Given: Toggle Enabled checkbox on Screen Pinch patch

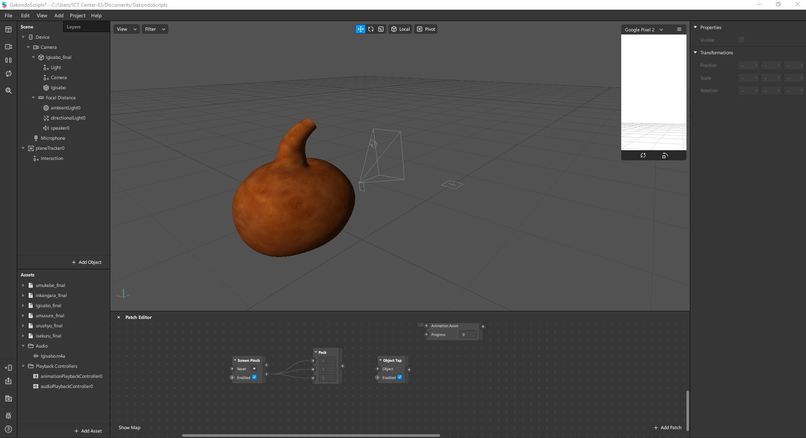Looking at the screenshot, I should (x=254, y=377).
